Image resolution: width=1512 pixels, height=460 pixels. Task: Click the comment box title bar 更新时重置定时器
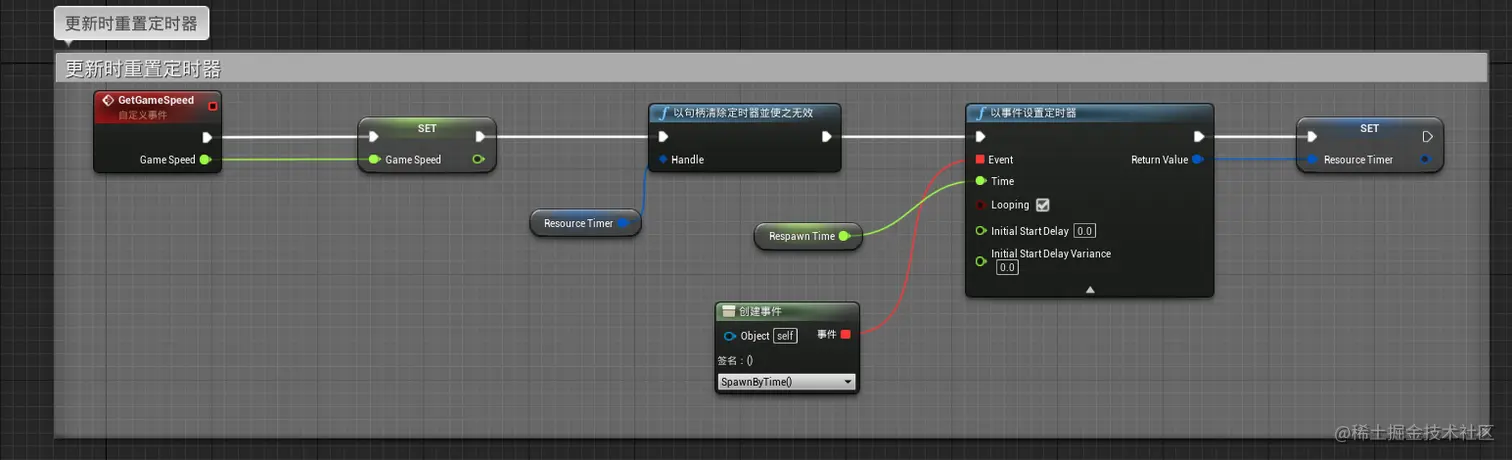771,68
